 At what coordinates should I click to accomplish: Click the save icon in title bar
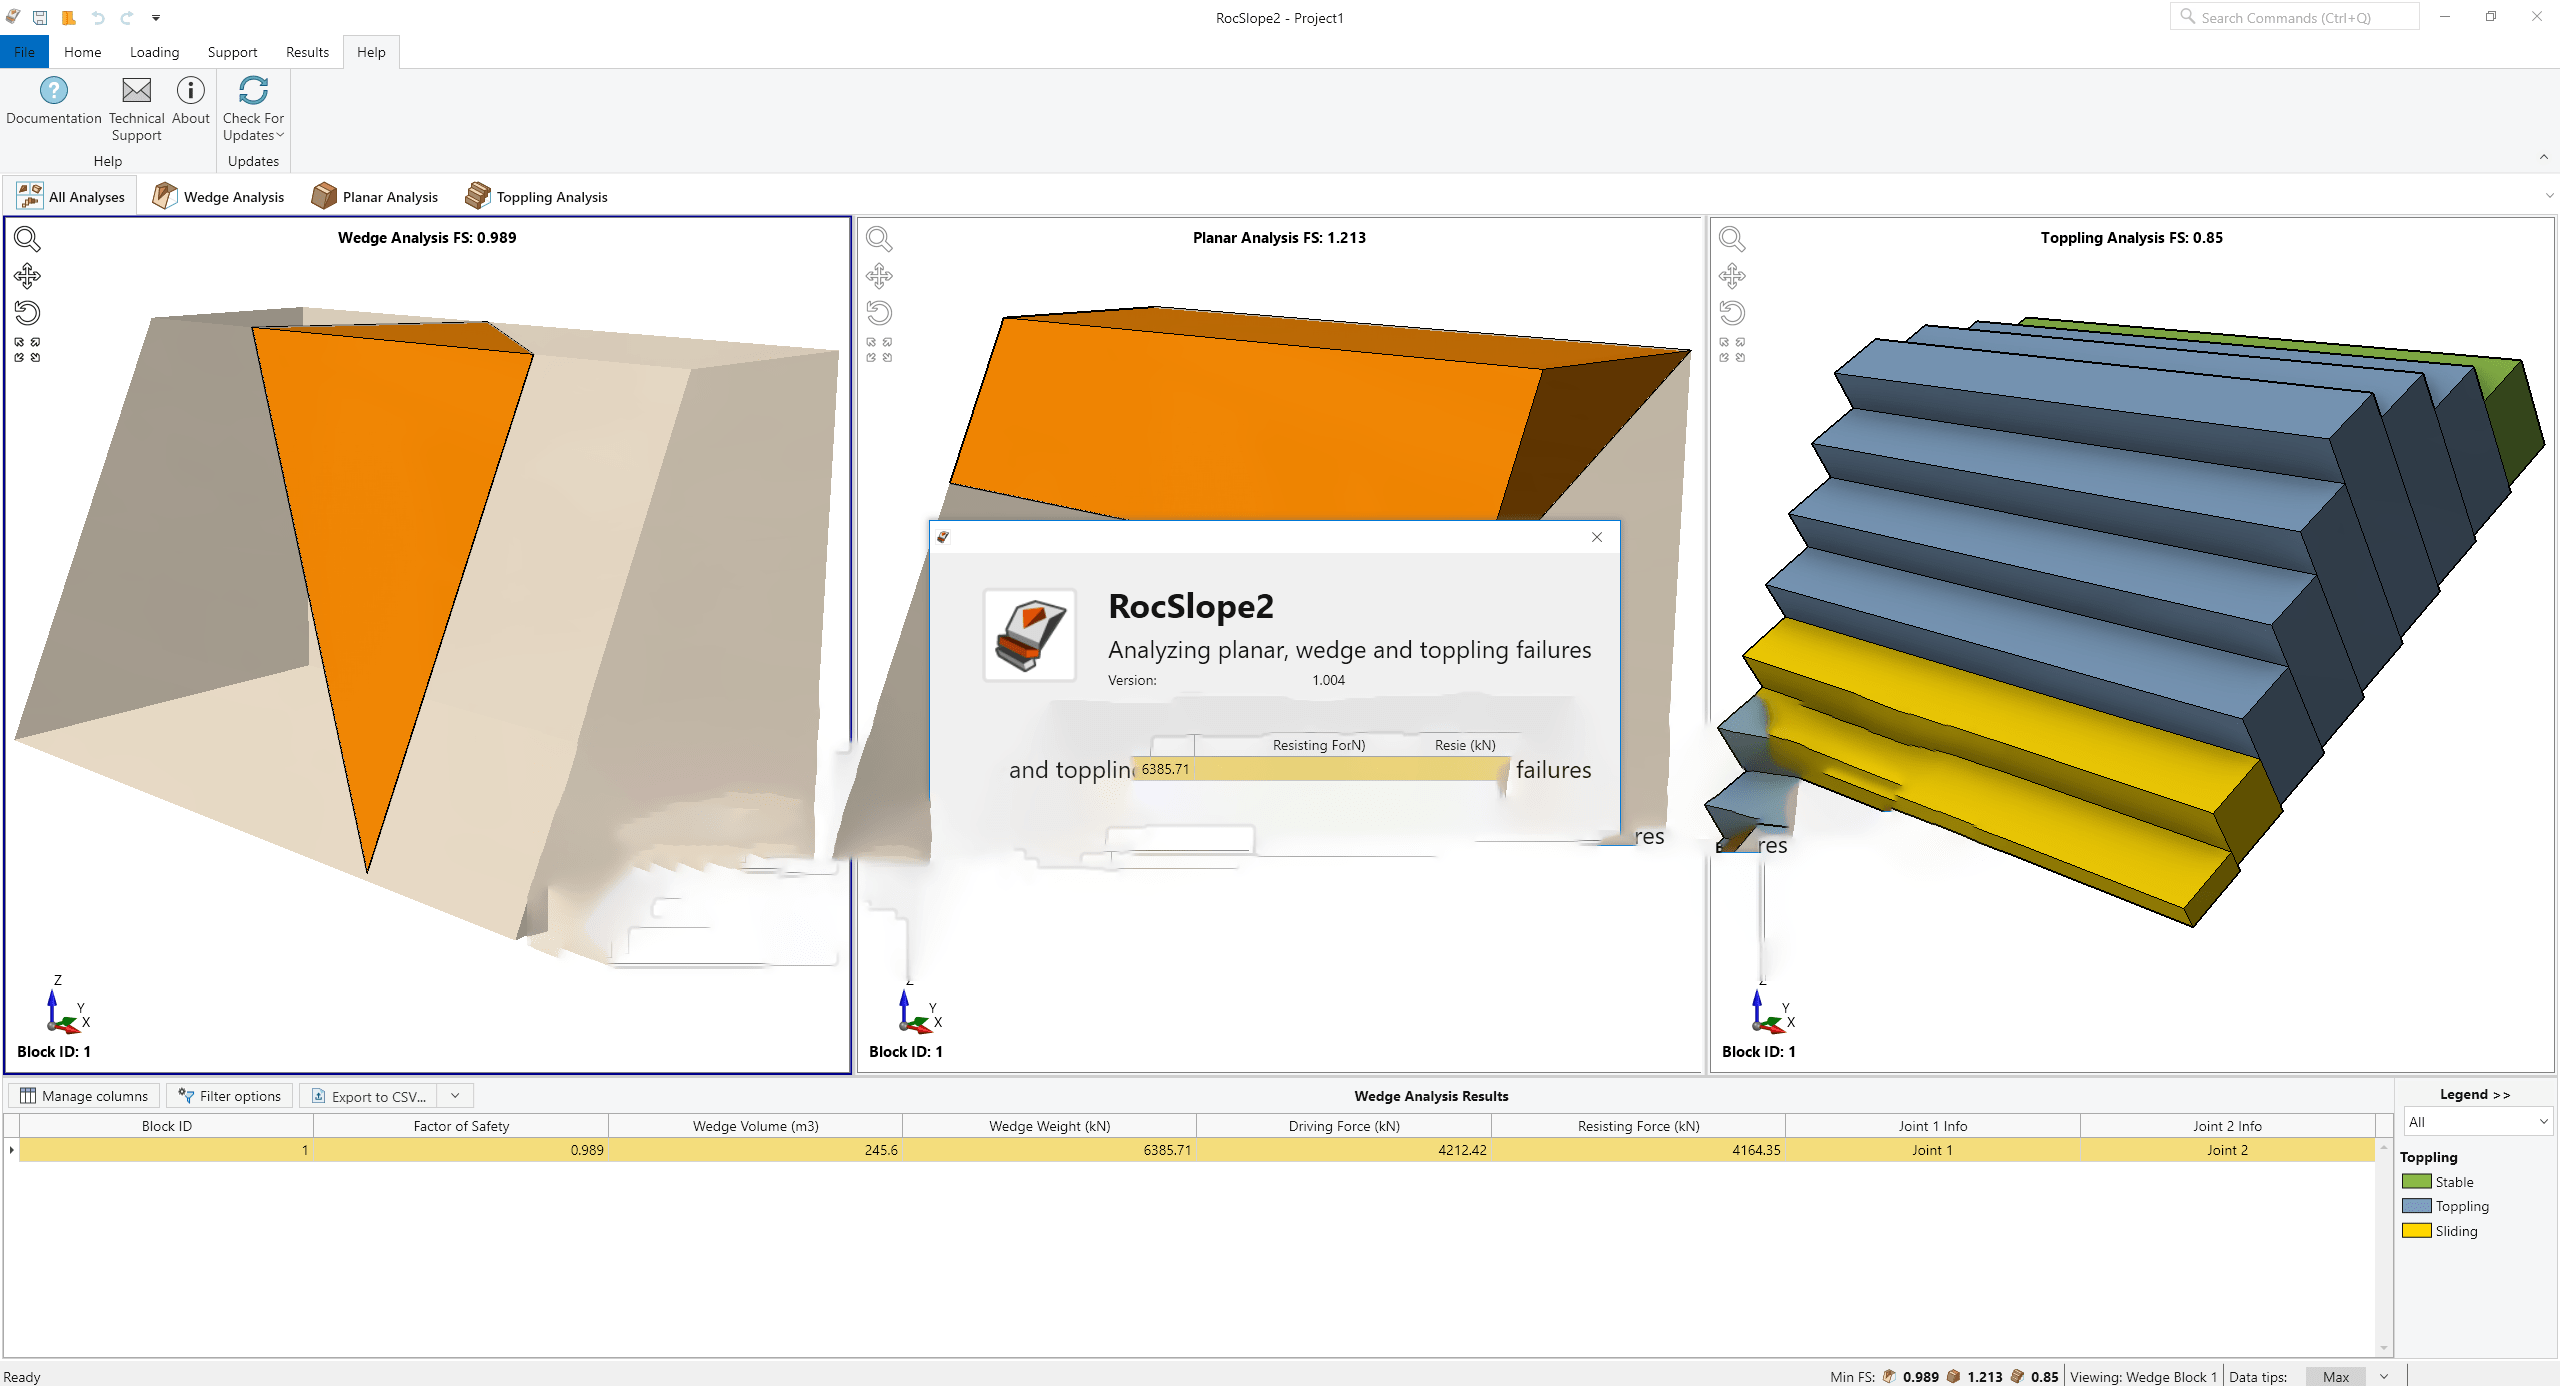click(x=40, y=17)
